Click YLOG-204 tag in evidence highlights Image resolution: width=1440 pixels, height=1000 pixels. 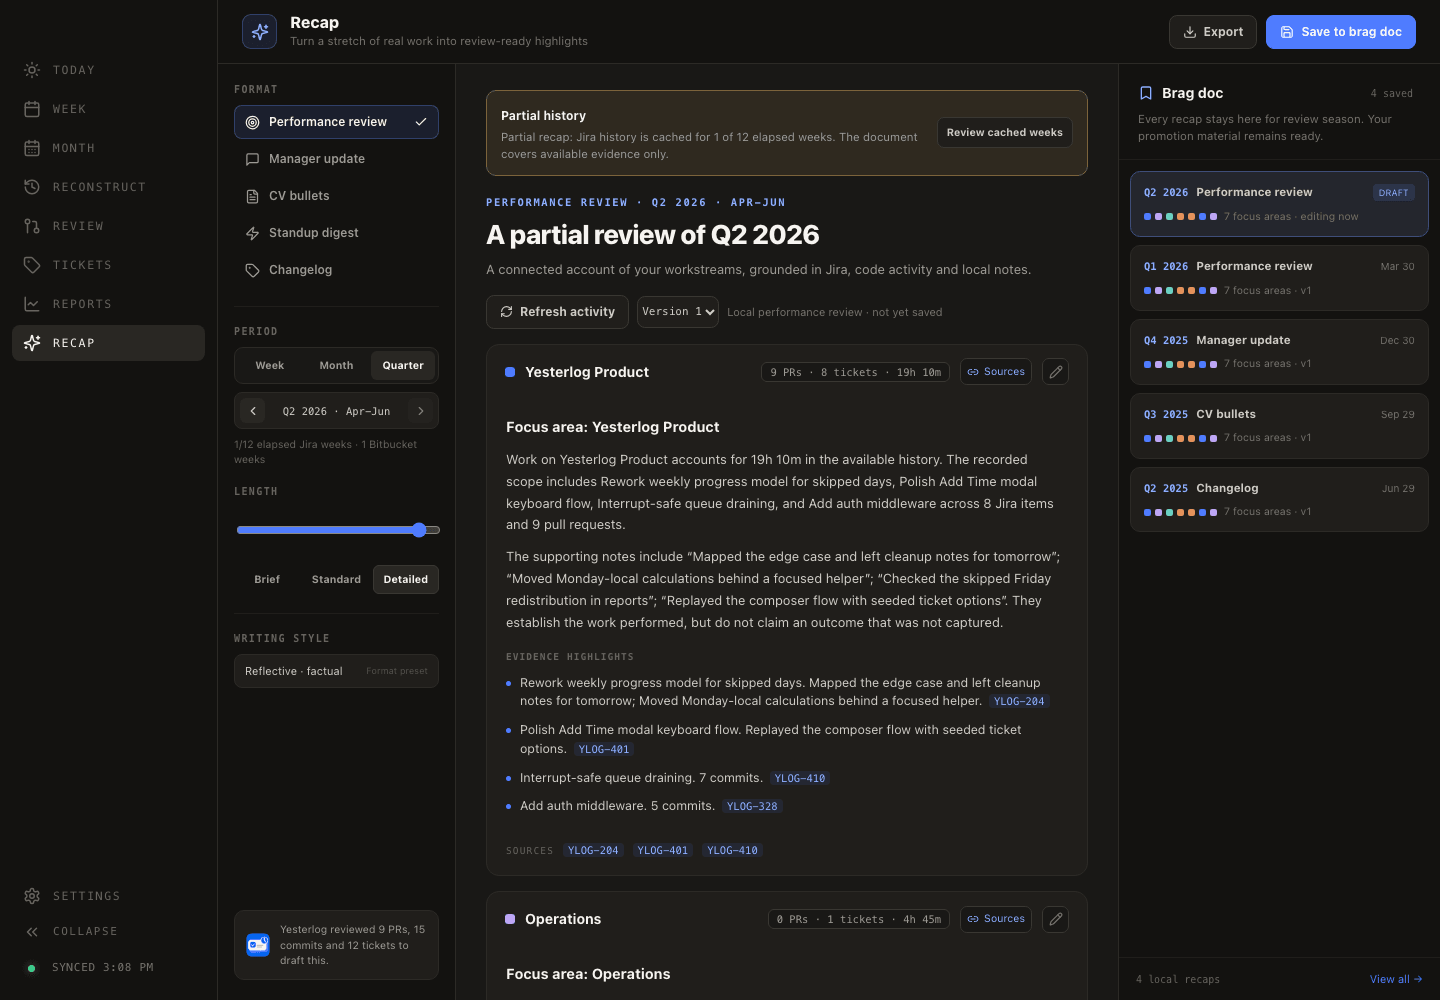[1019, 702]
